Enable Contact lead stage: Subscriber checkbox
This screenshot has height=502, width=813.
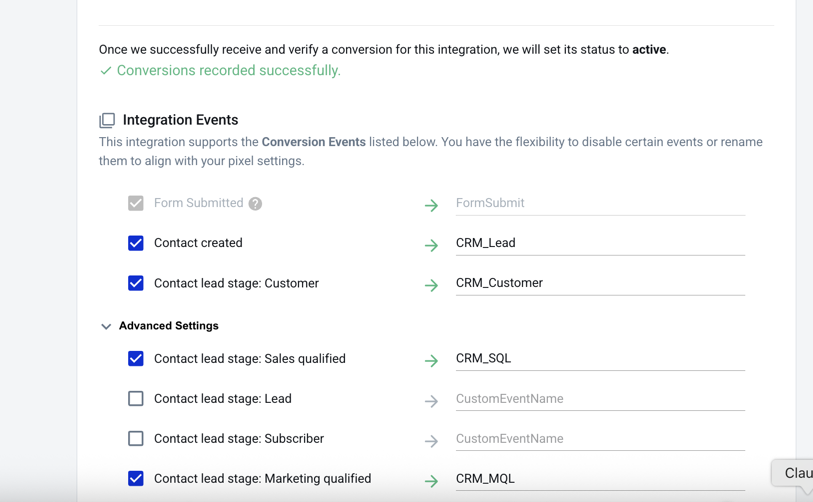tap(136, 438)
